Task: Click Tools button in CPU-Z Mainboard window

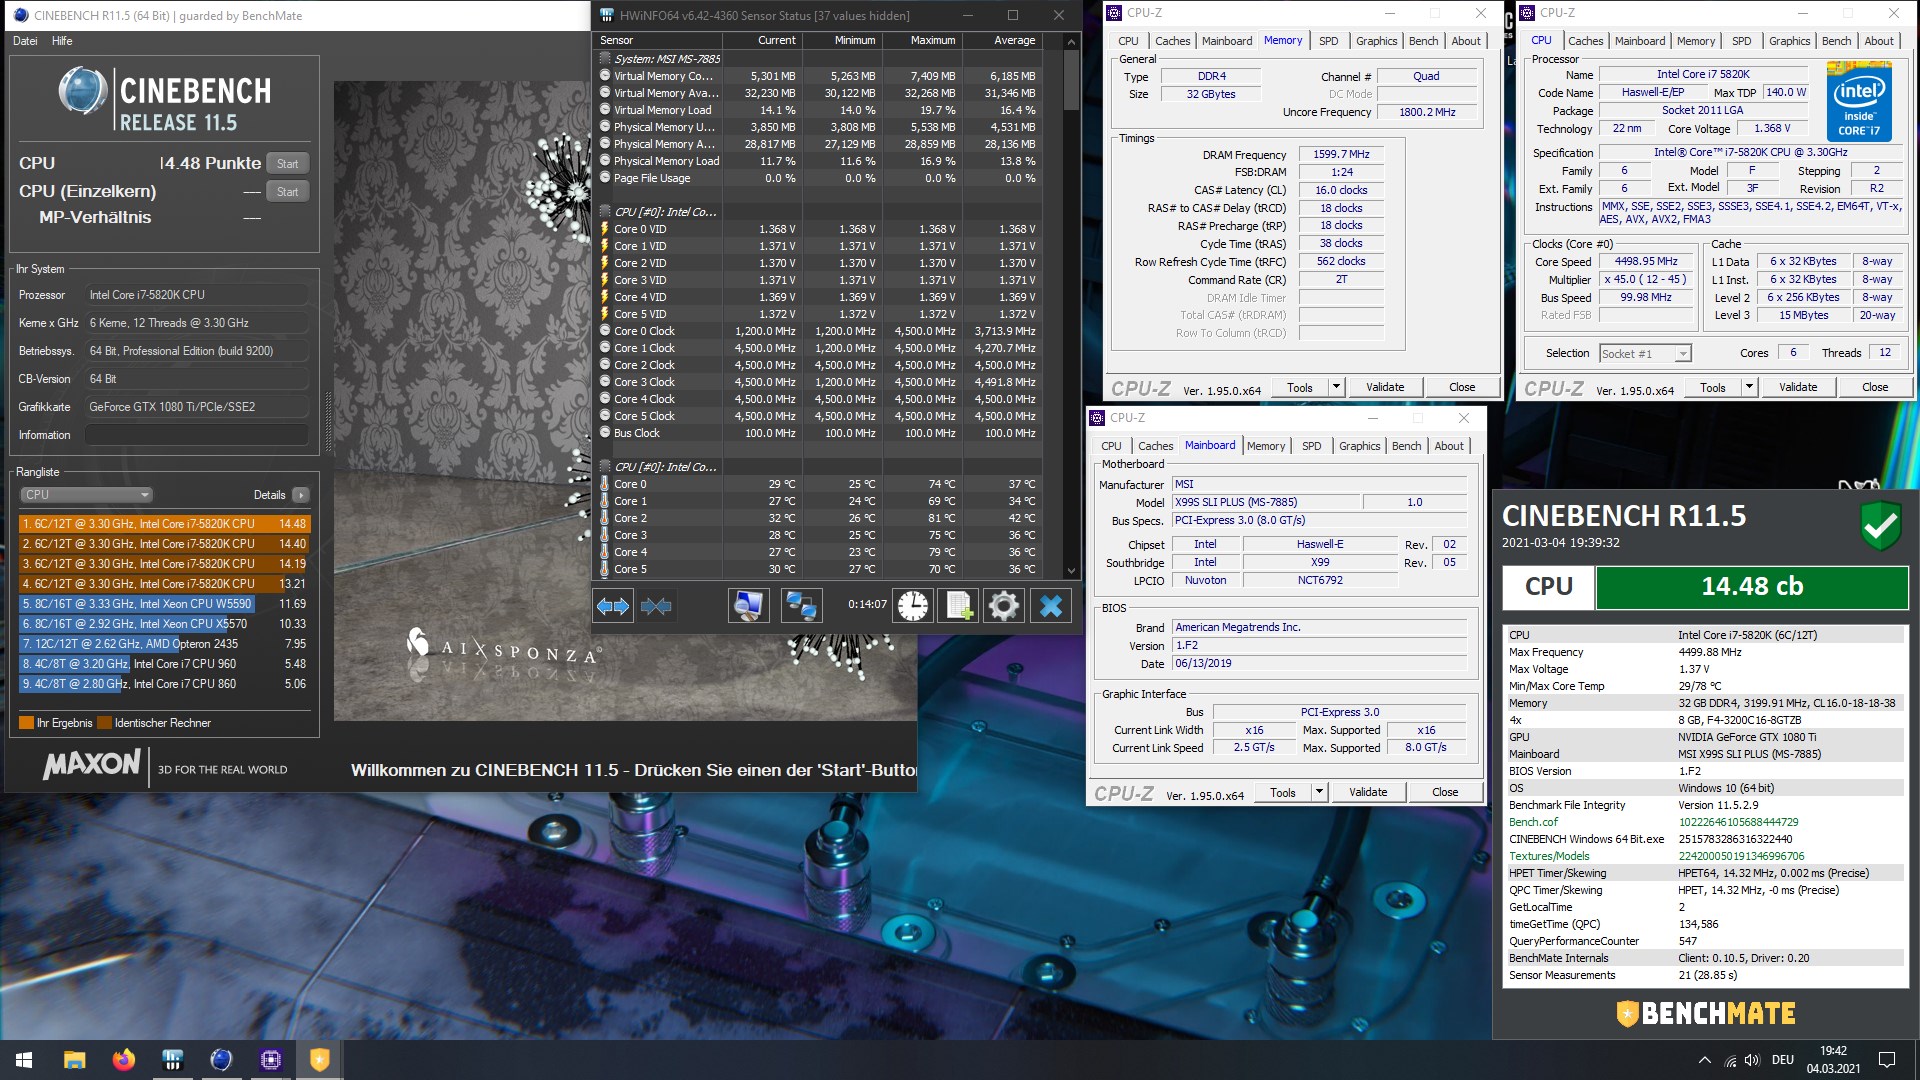Action: [x=1282, y=792]
